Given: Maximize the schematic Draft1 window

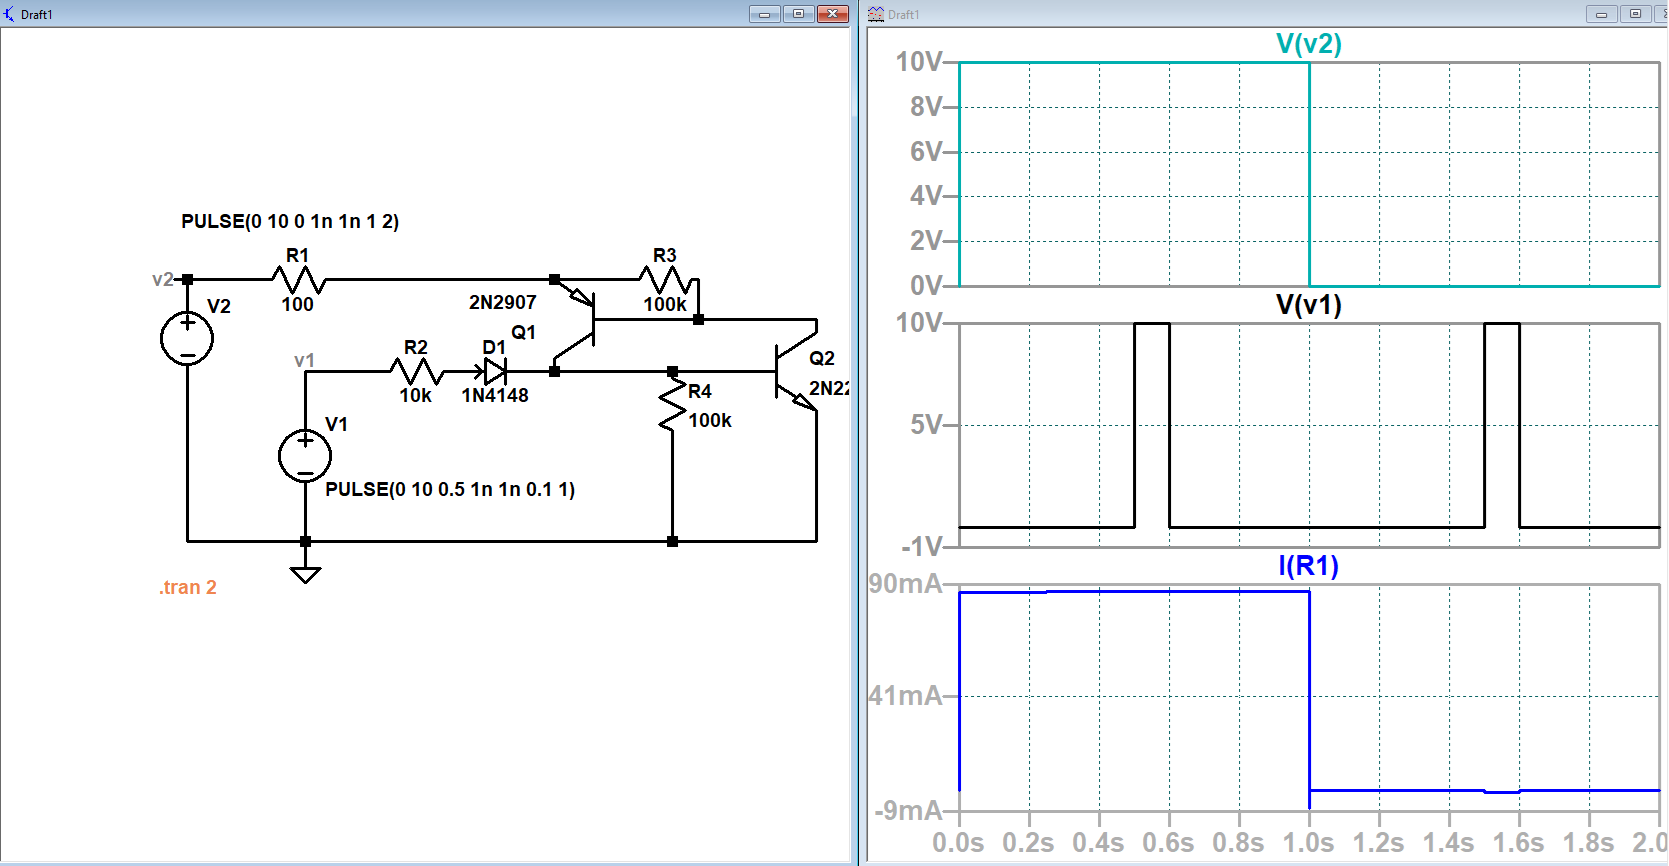Looking at the screenshot, I should click(x=798, y=14).
